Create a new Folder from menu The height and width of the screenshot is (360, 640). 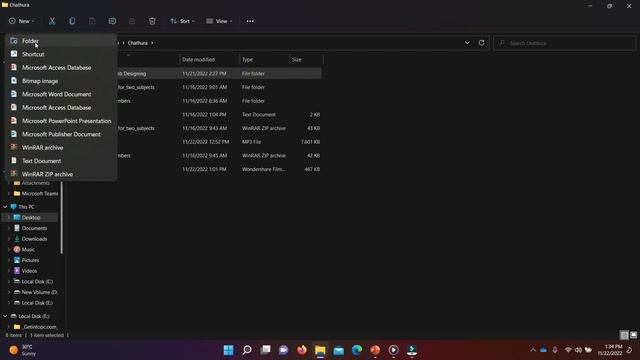(61, 41)
